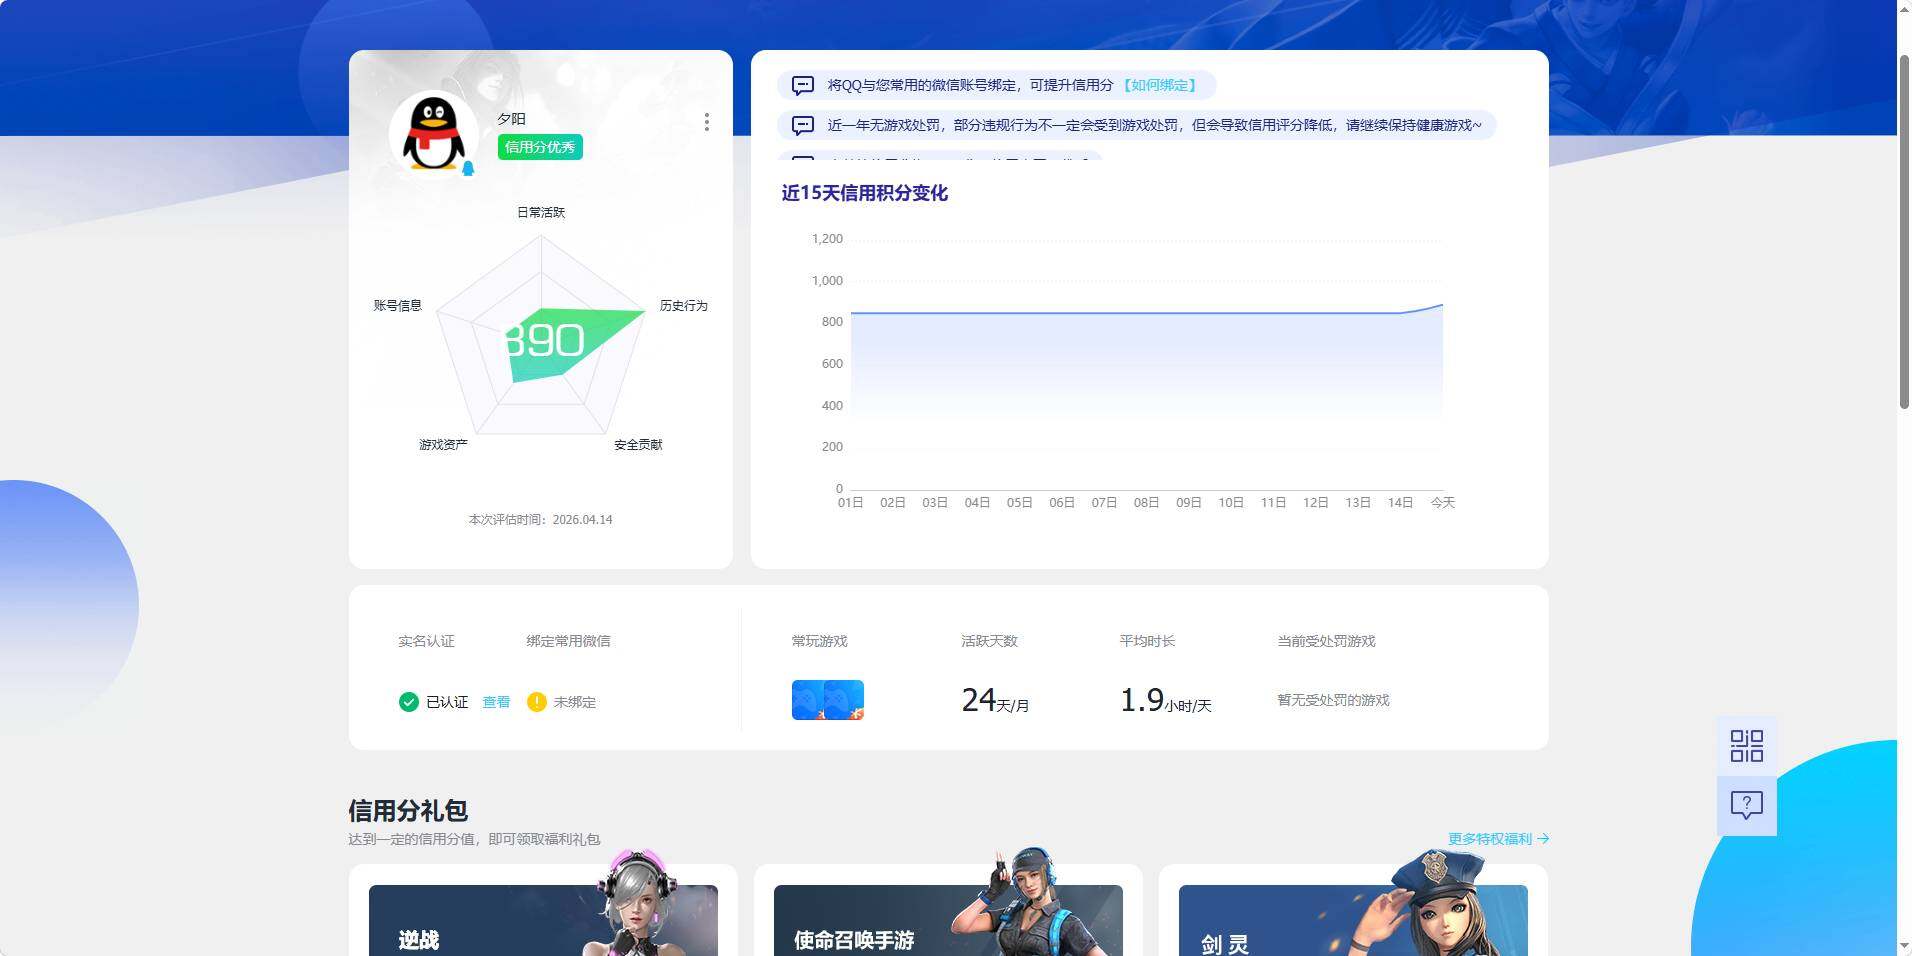Click the 01日 axis label on chart
1912x956 pixels.
tap(851, 502)
